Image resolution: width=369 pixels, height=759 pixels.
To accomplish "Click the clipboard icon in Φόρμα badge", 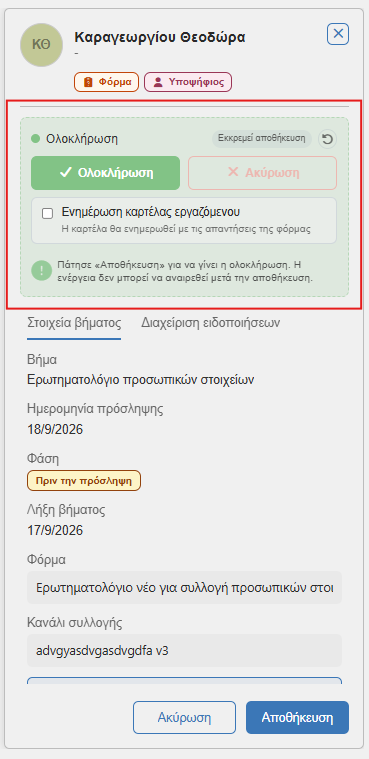I will (x=88, y=82).
